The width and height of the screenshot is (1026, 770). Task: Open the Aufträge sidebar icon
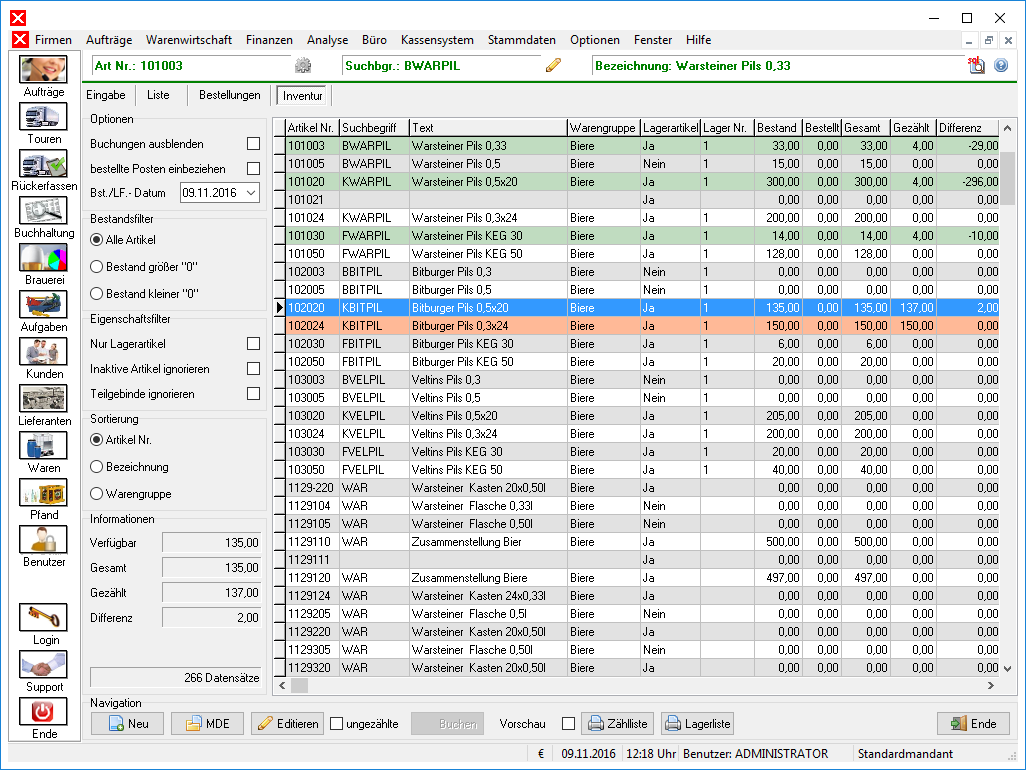[x=43, y=69]
